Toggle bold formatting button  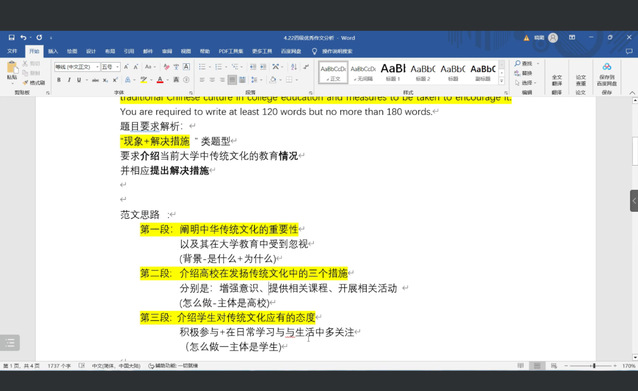59,80
